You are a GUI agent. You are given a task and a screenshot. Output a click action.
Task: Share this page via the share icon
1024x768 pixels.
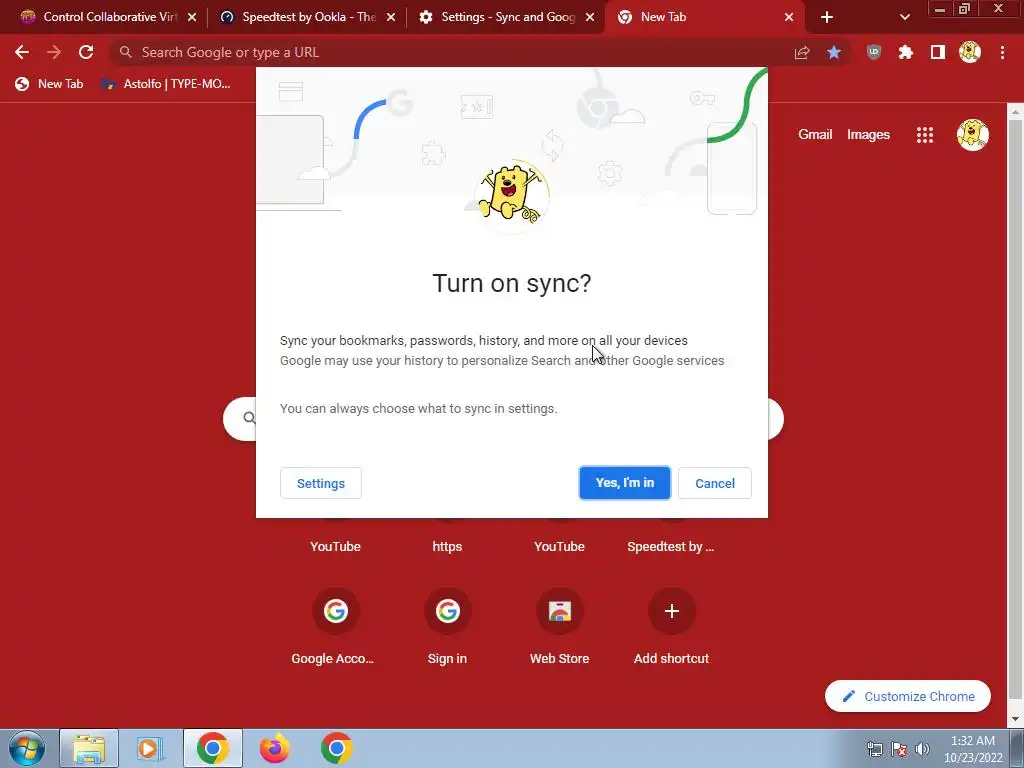tap(801, 52)
